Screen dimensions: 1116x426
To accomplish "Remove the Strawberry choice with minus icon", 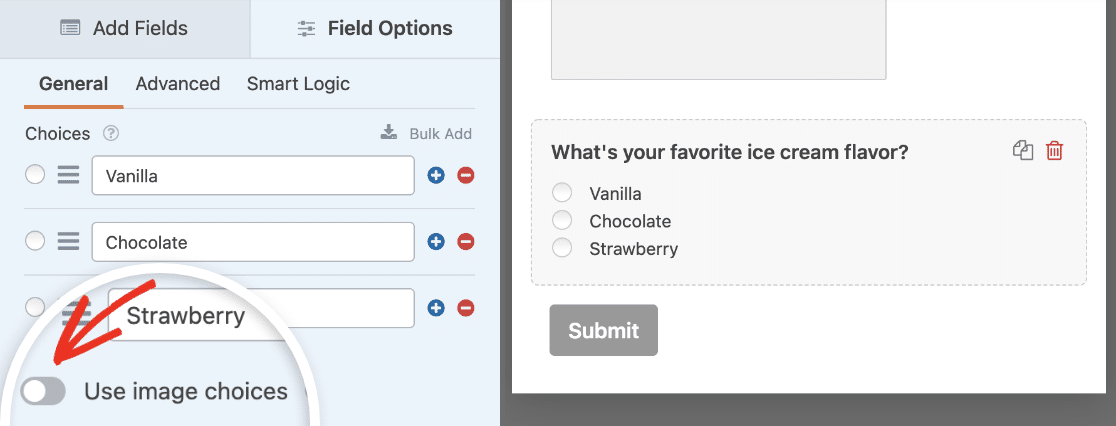I will click(x=465, y=308).
